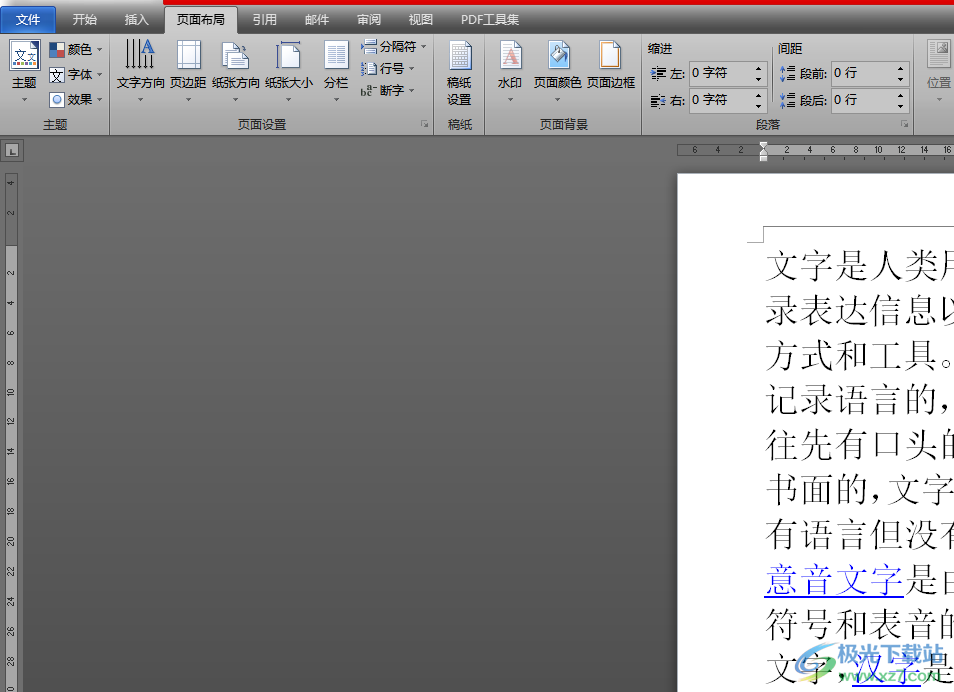Click the 段后 spacing after icon
The image size is (954, 692).
click(x=788, y=100)
